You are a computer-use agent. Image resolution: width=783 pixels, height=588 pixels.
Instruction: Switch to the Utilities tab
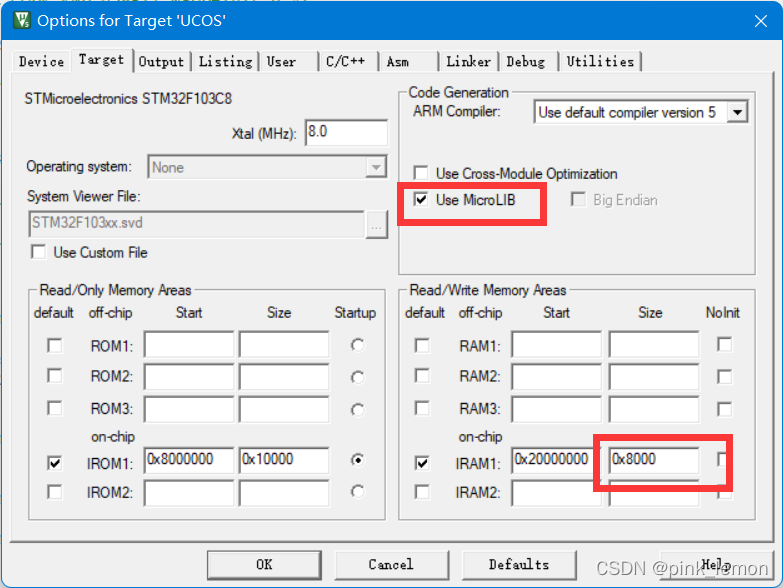600,62
